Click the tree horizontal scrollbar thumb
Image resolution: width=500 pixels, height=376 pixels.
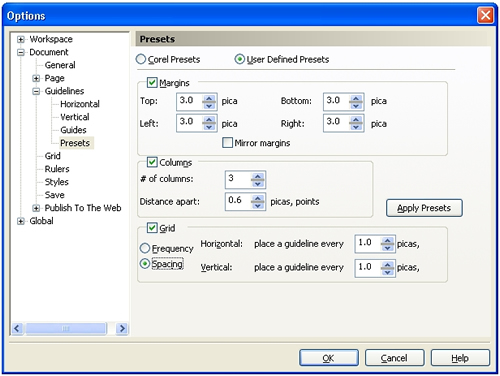pos(66,328)
